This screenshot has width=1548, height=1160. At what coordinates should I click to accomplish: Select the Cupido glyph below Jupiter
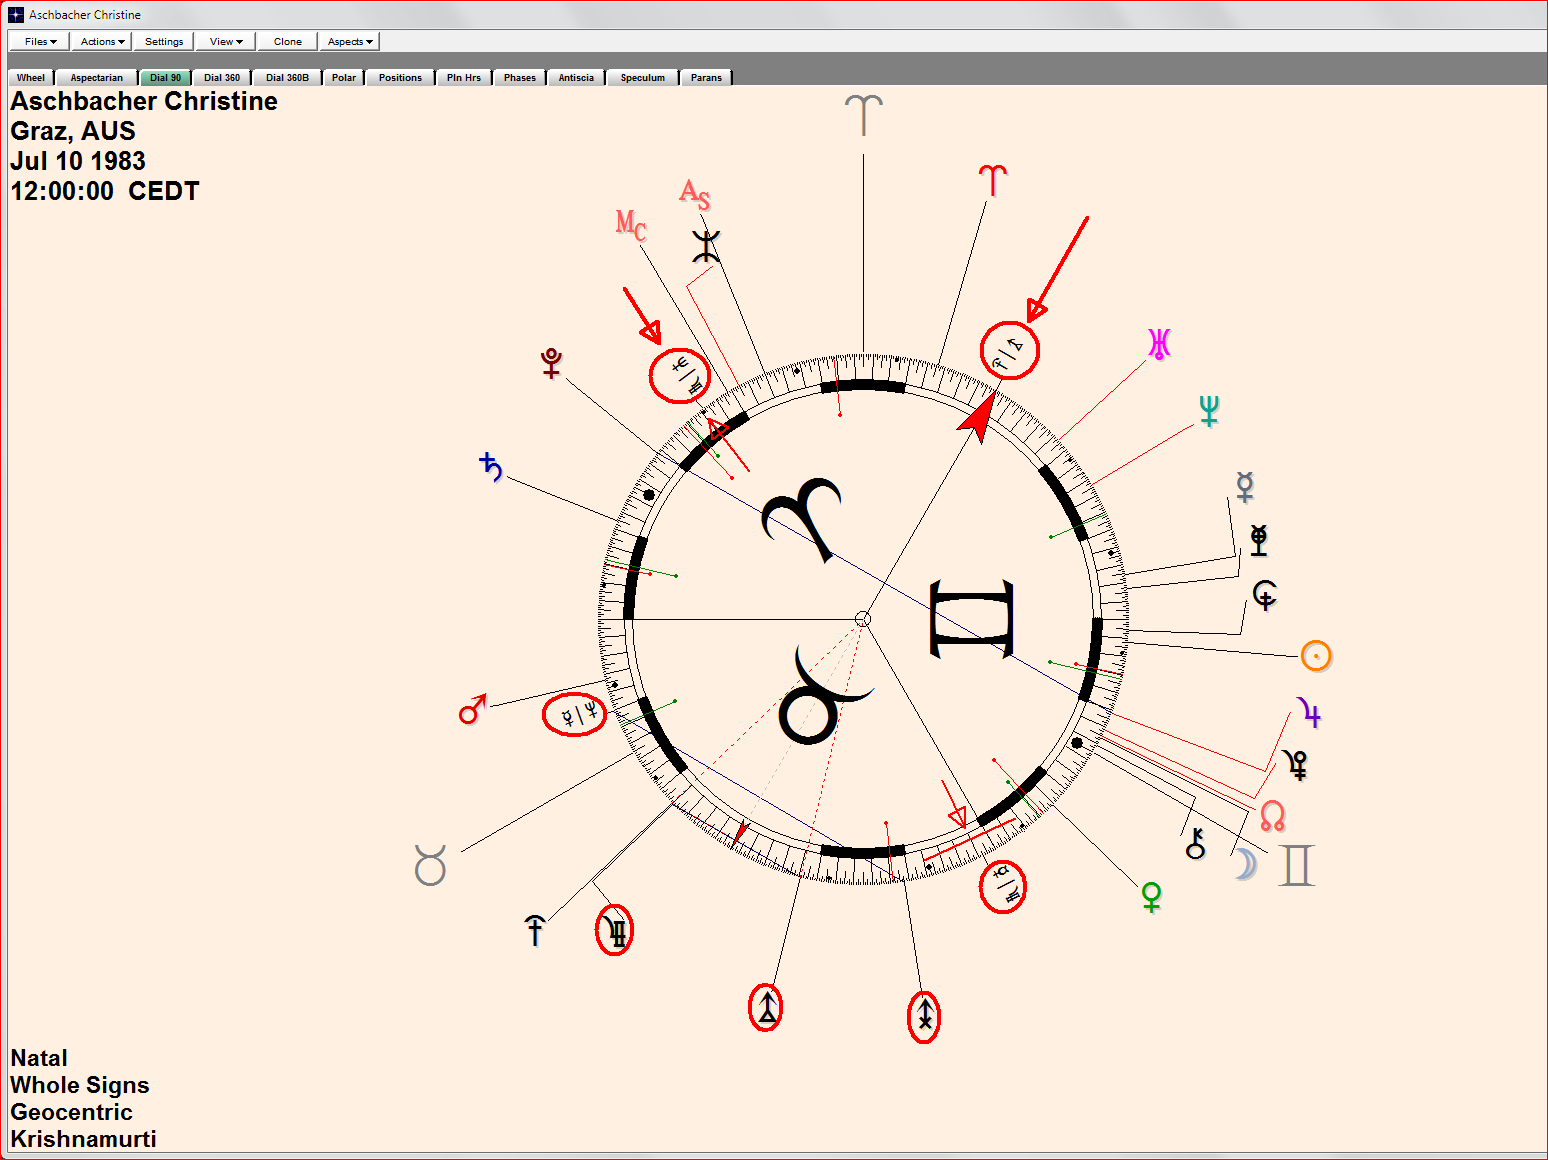[x=1297, y=765]
